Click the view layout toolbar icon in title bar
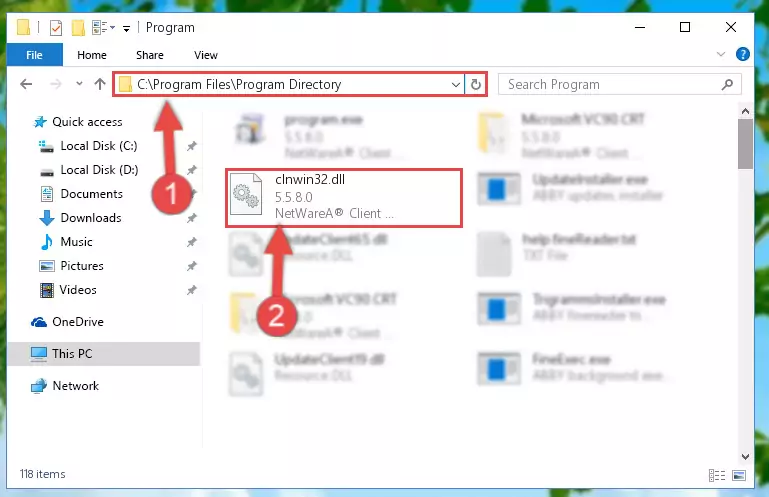 pyautogui.click(x=103, y=27)
